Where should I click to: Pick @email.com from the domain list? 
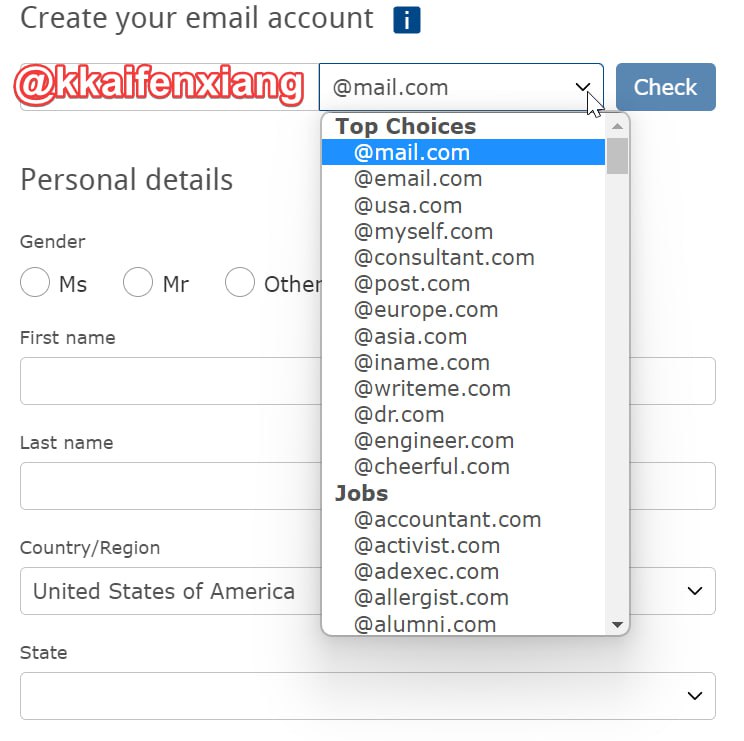(x=418, y=179)
